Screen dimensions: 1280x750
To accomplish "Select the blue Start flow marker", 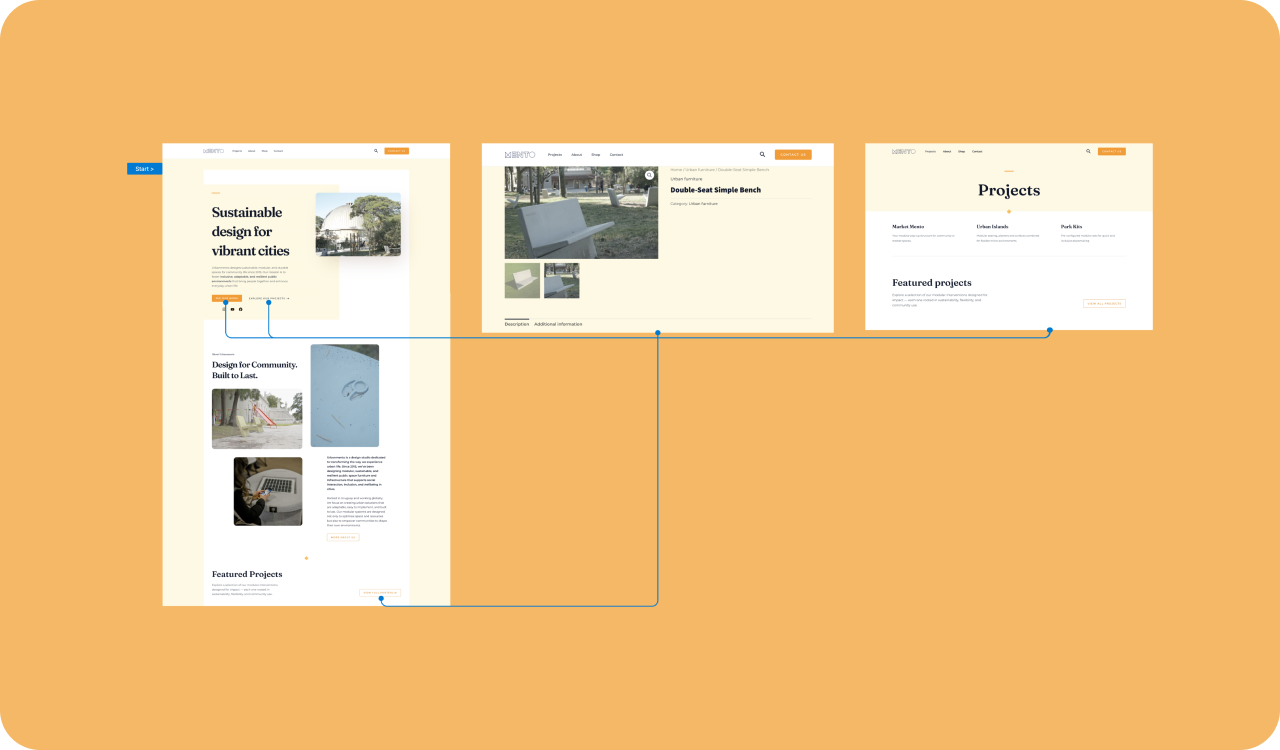I will (144, 169).
